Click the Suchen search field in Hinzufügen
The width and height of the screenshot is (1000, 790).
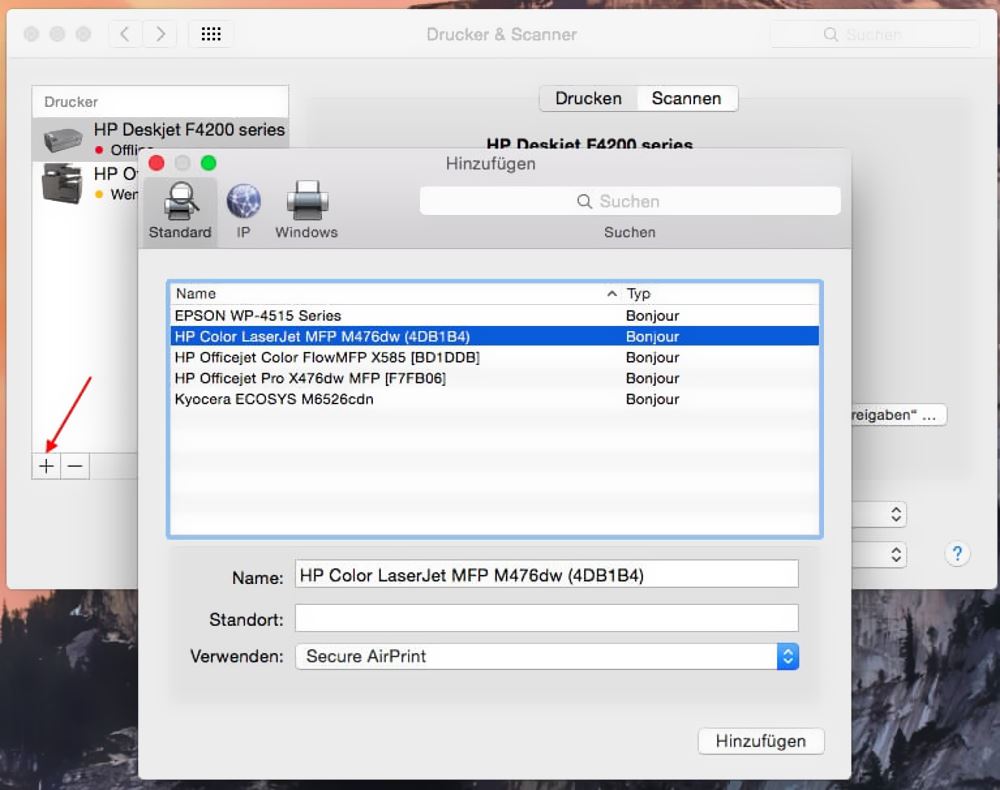click(x=630, y=201)
